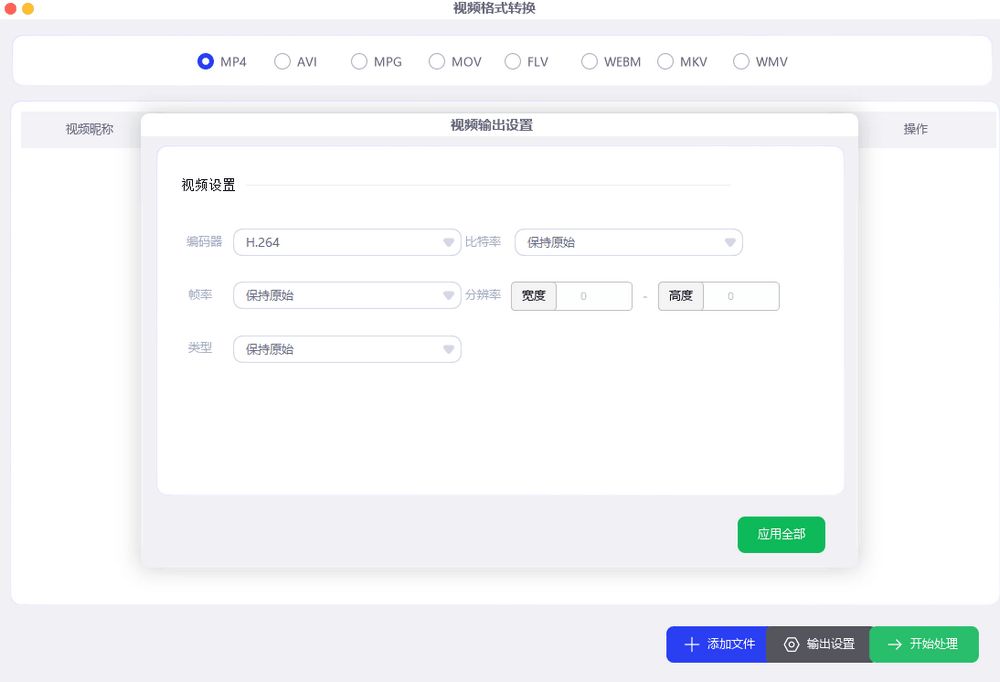Open the 比特率 bitrate dropdown
The image size is (1000, 682).
coord(628,242)
